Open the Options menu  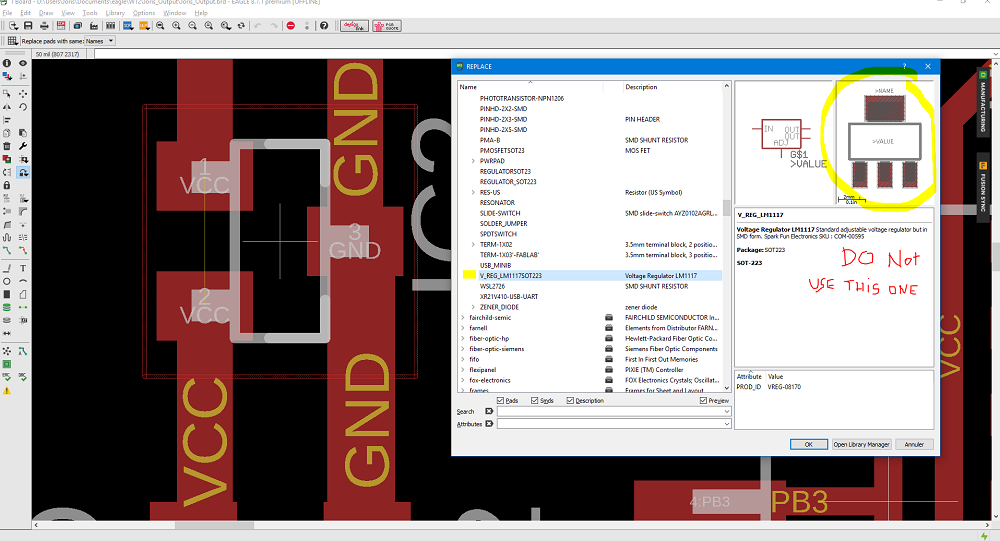(x=144, y=13)
